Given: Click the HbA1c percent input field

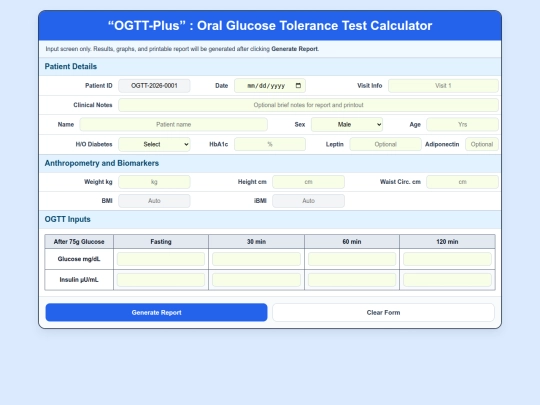Looking at the screenshot, I should point(270,144).
